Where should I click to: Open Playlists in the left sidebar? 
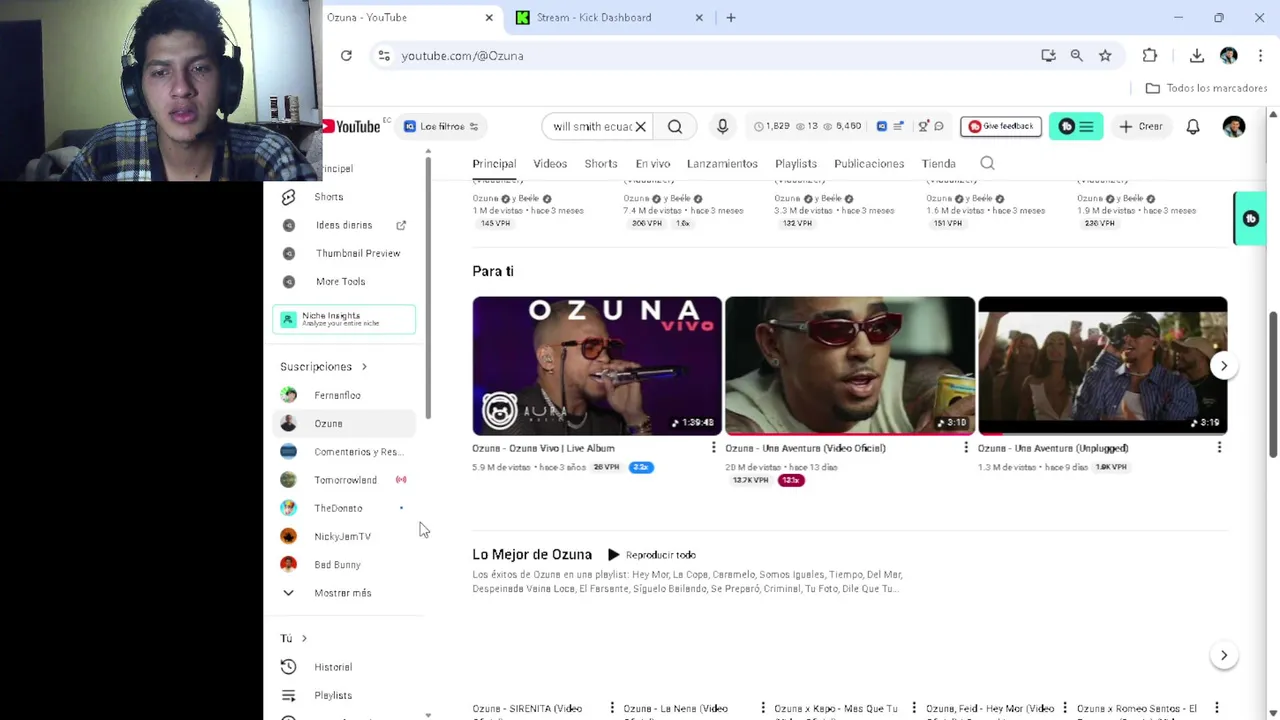344,695
